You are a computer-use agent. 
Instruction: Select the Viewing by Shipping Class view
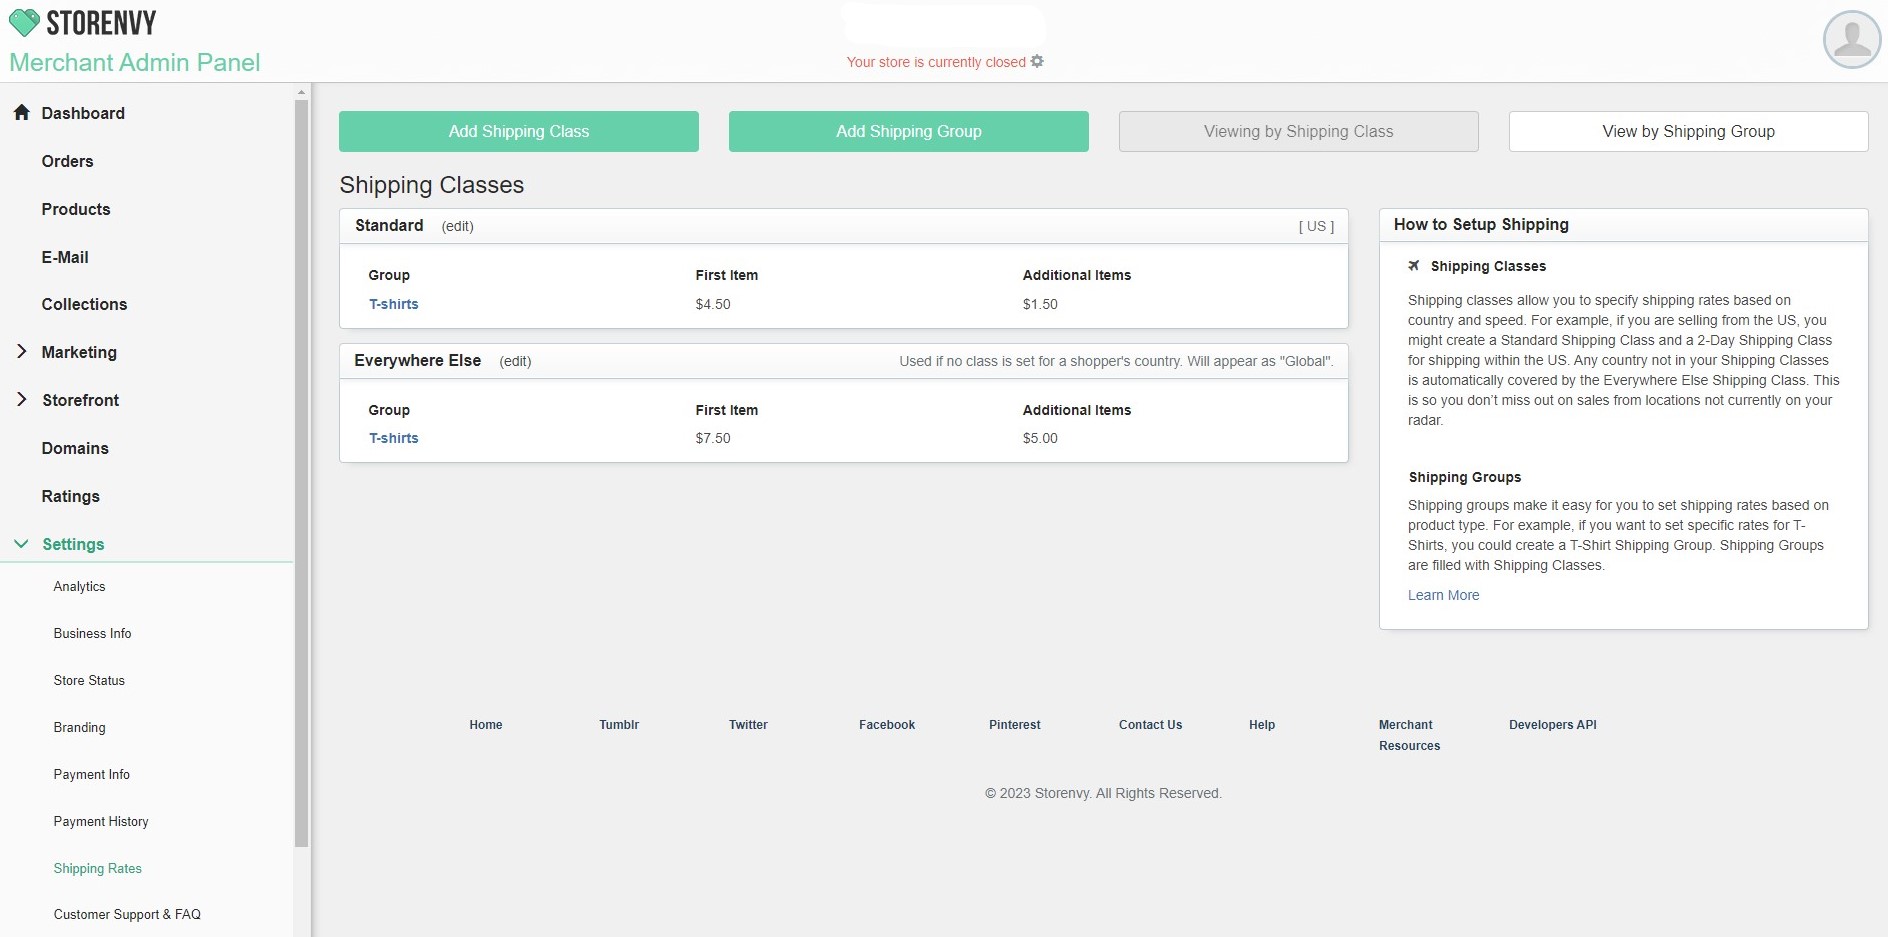pos(1298,131)
